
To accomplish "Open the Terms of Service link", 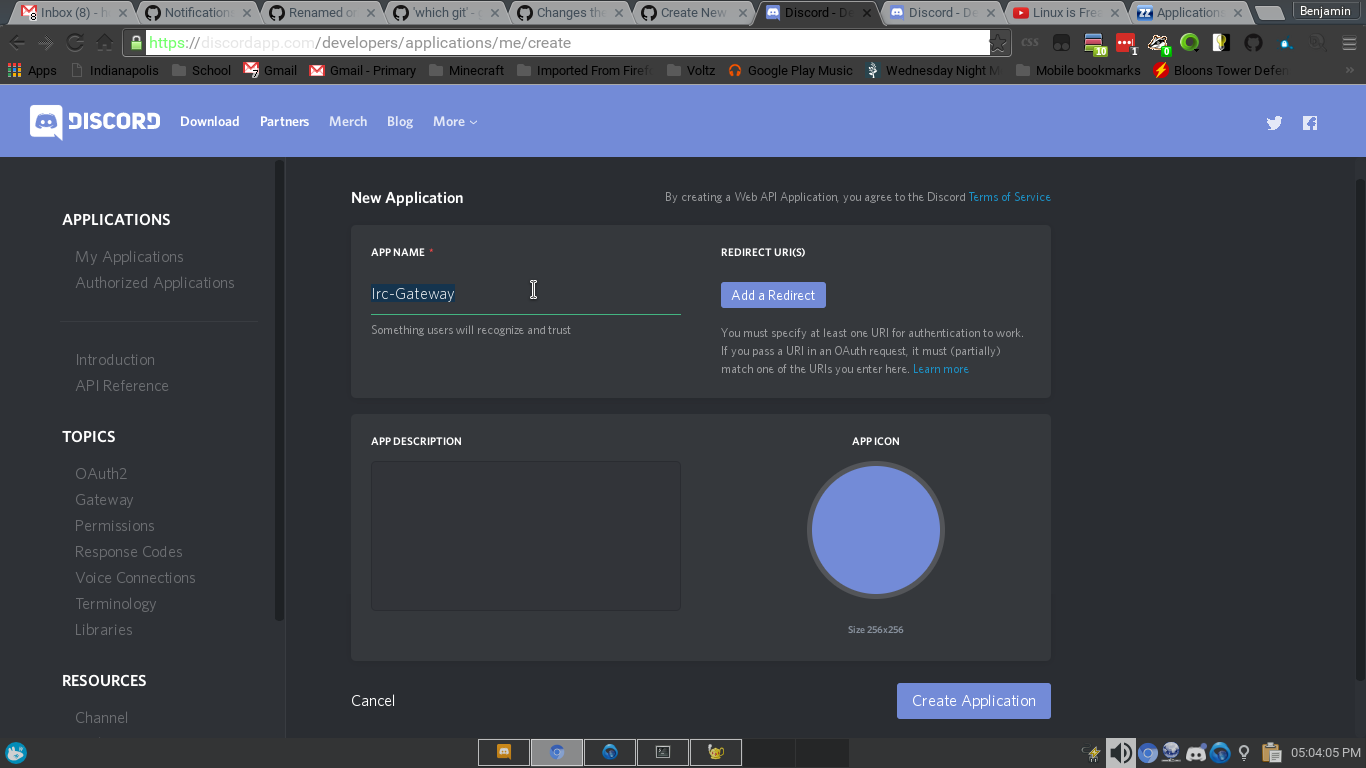I will click(1009, 197).
